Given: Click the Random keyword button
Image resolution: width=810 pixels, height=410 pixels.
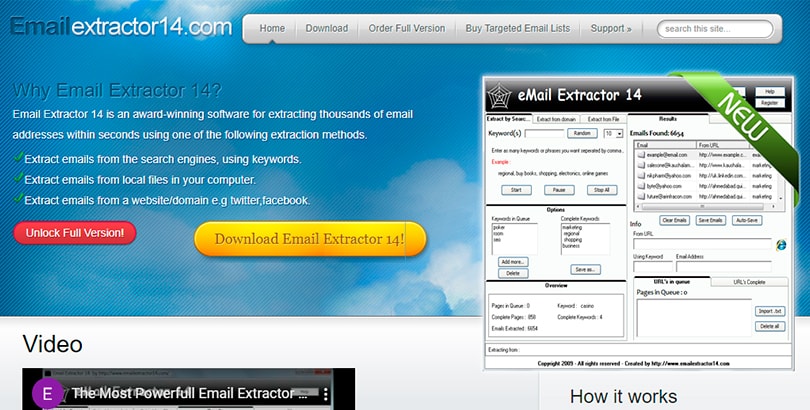Looking at the screenshot, I should (x=582, y=133).
